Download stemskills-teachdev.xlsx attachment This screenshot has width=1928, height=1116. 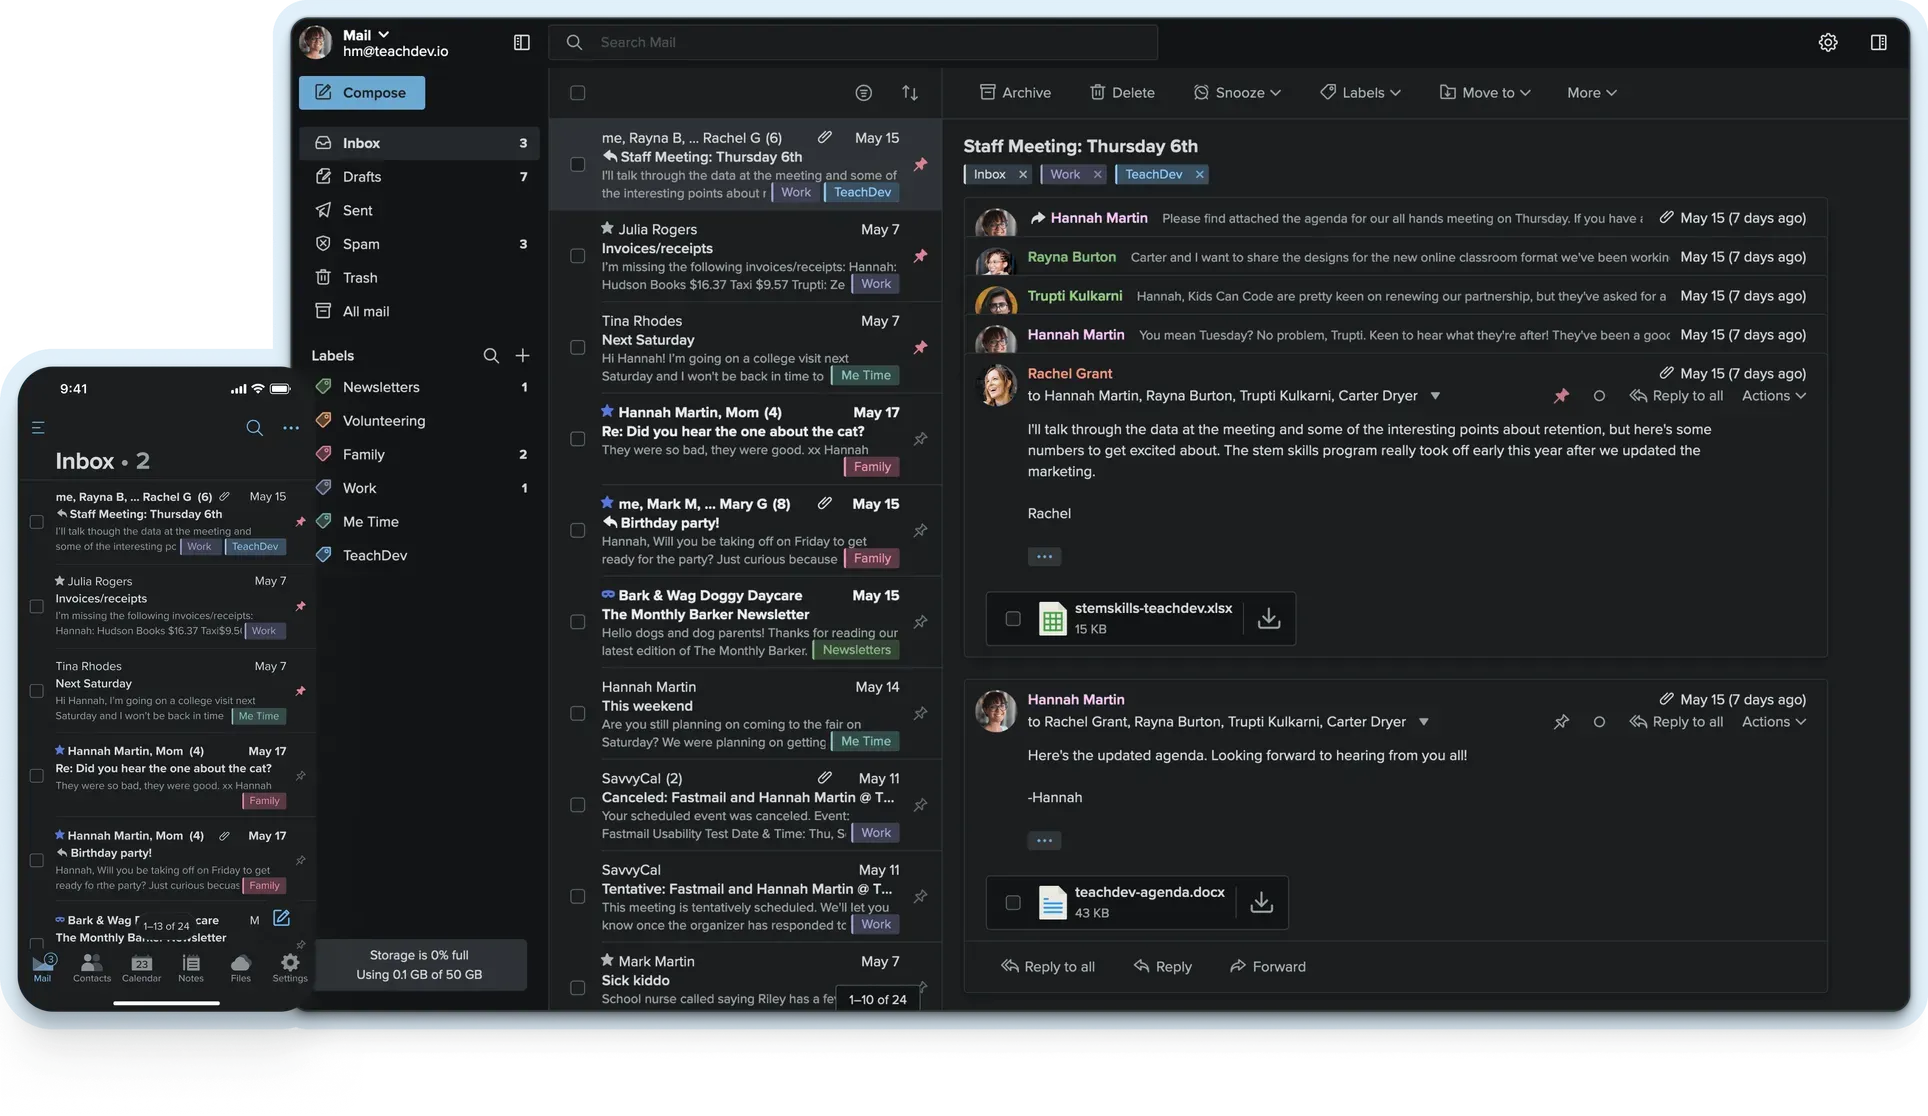click(1268, 618)
